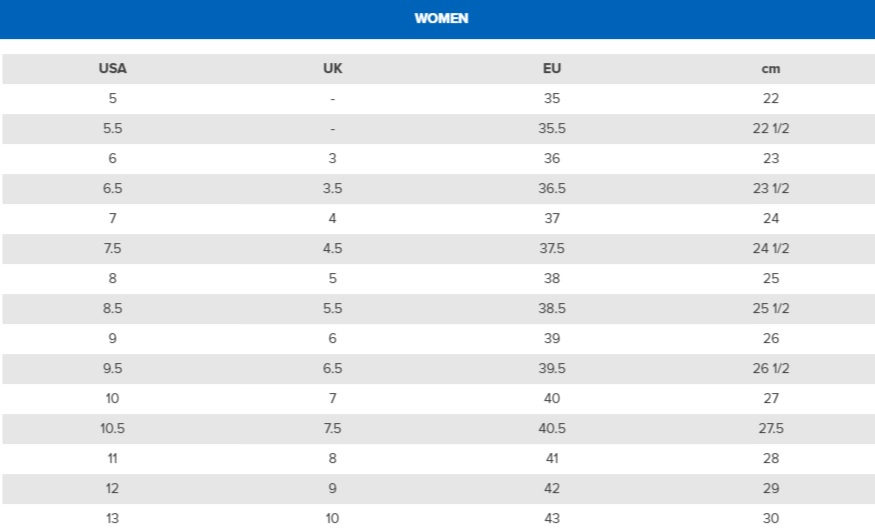Viewport: 875px width, 531px height.
Task: Select EU size 40.5 cell
Action: (x=551, y=428)
